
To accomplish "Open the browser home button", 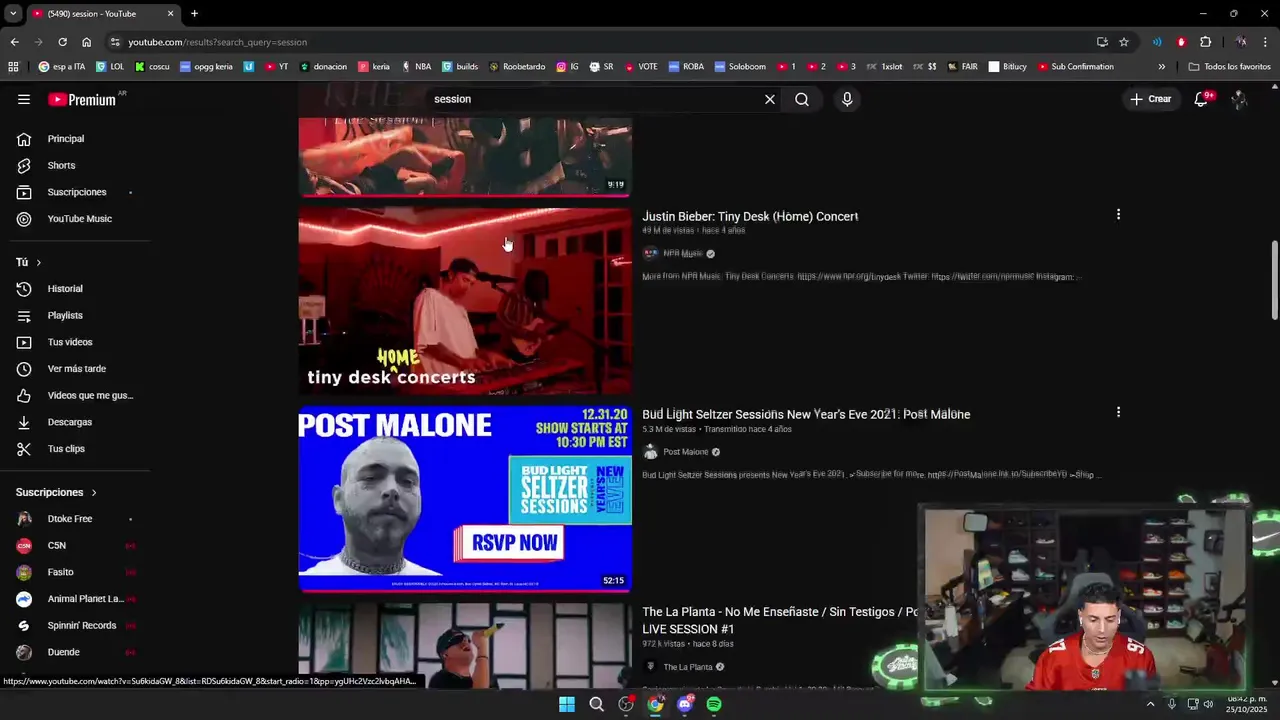I will pyautogui.click(x=86, y=42).
